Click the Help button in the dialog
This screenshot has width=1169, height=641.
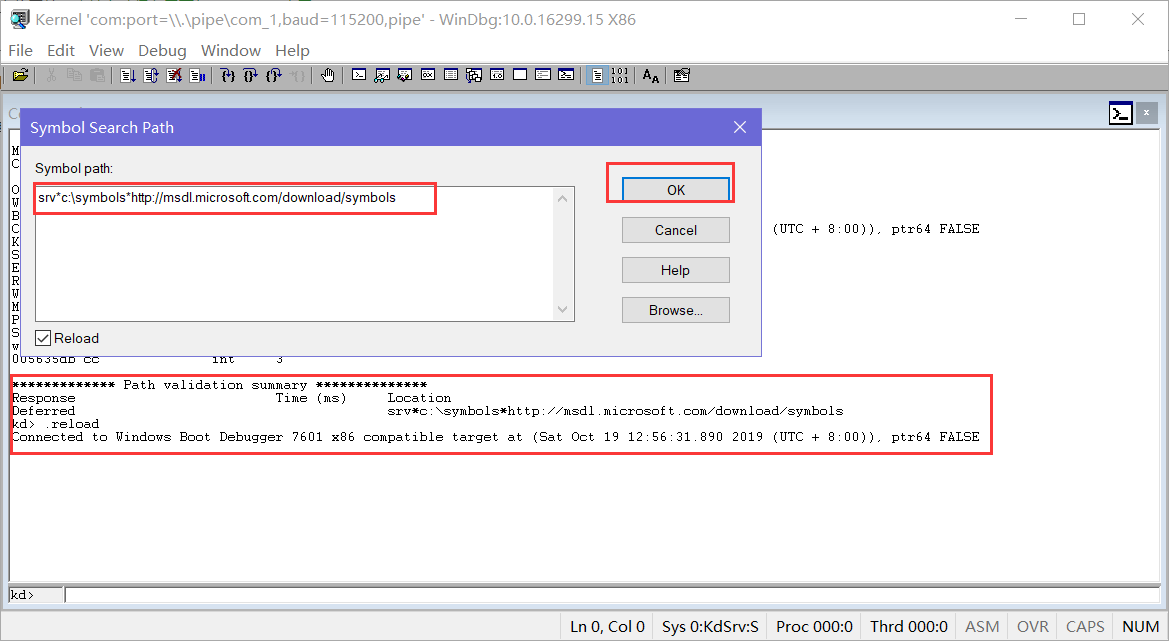675,271
